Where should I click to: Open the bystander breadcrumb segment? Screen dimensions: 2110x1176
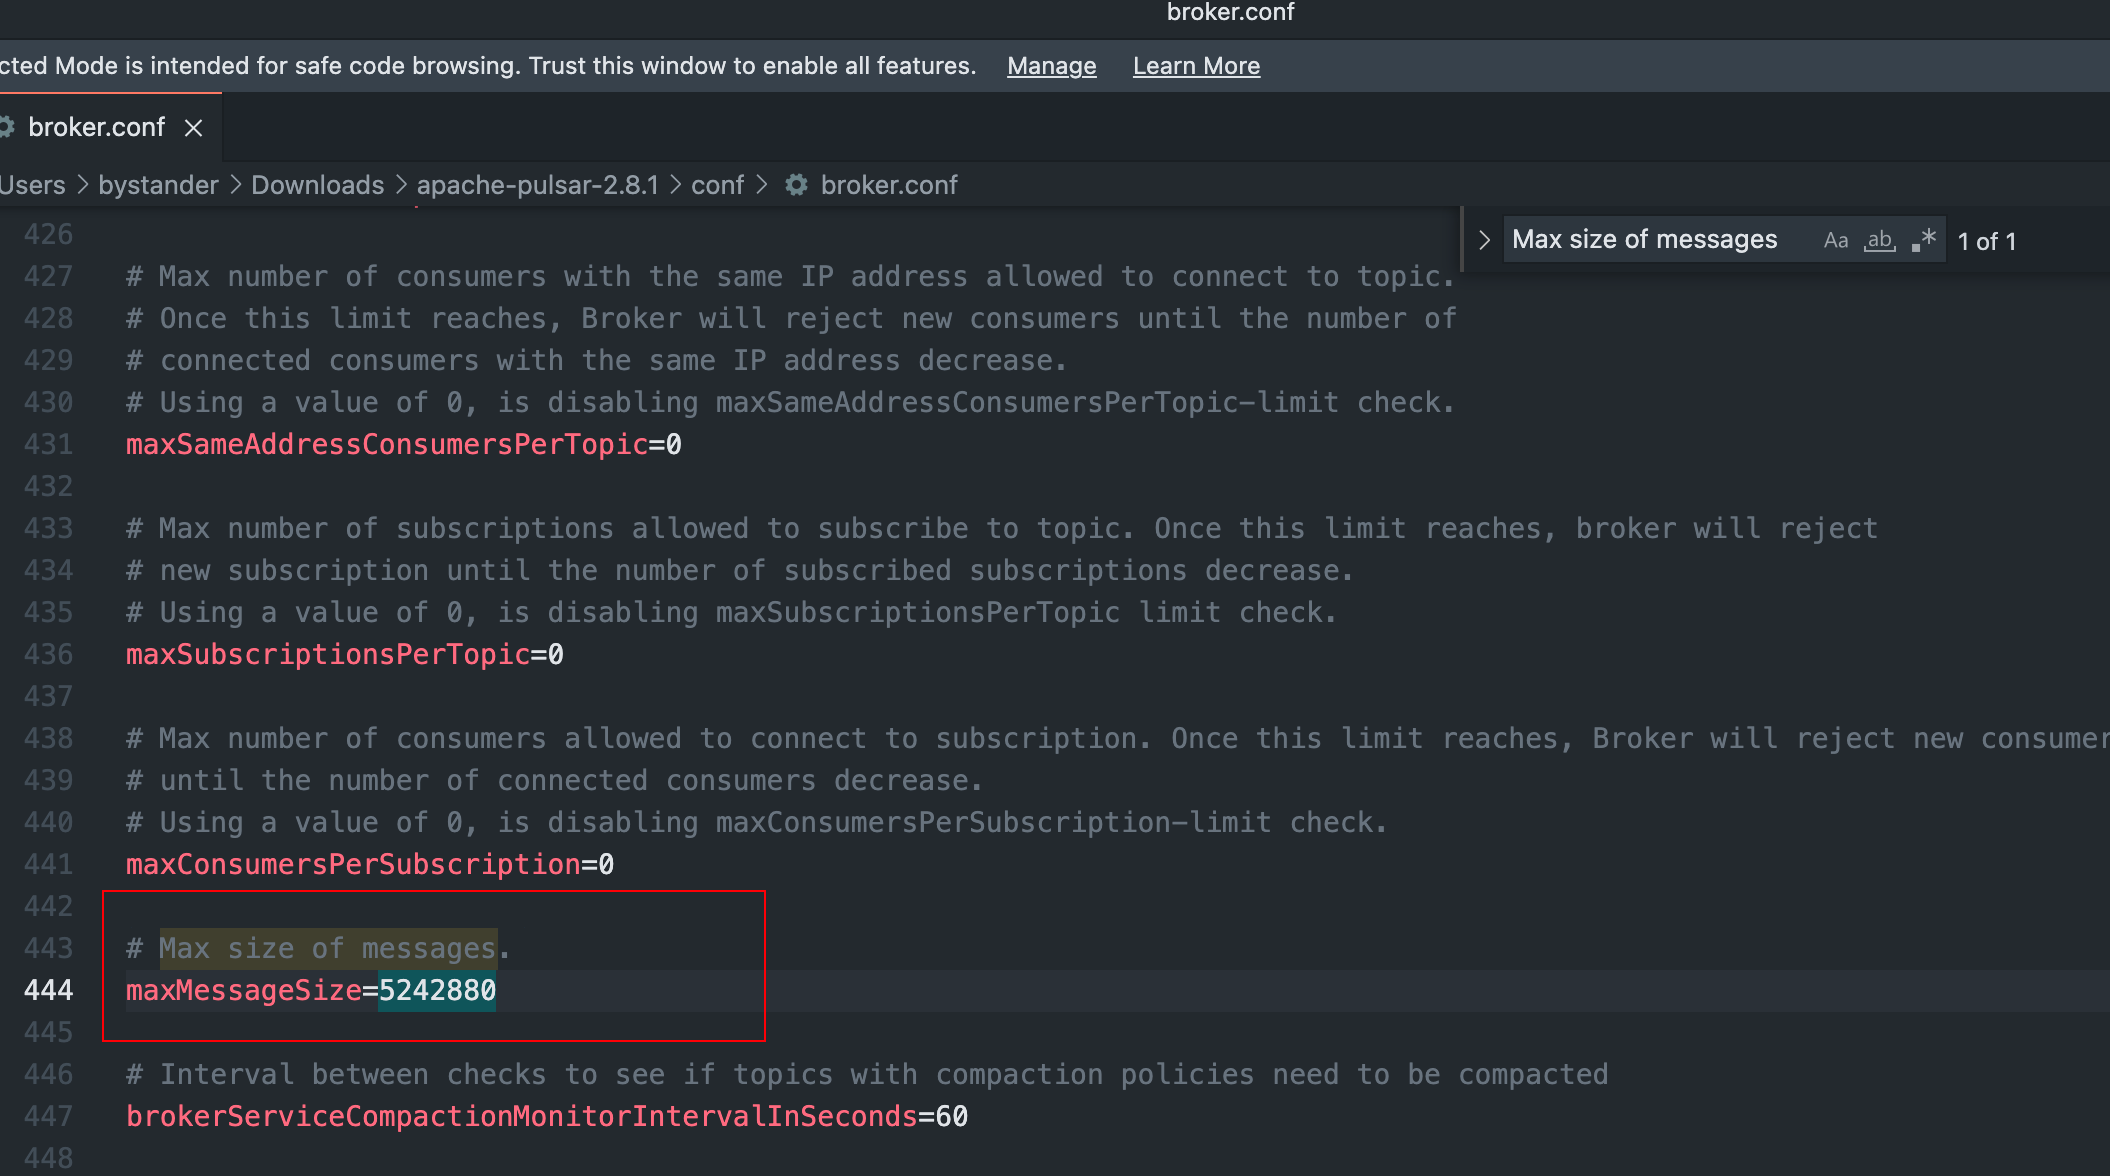pyautogui.click(x=158, y=185)
